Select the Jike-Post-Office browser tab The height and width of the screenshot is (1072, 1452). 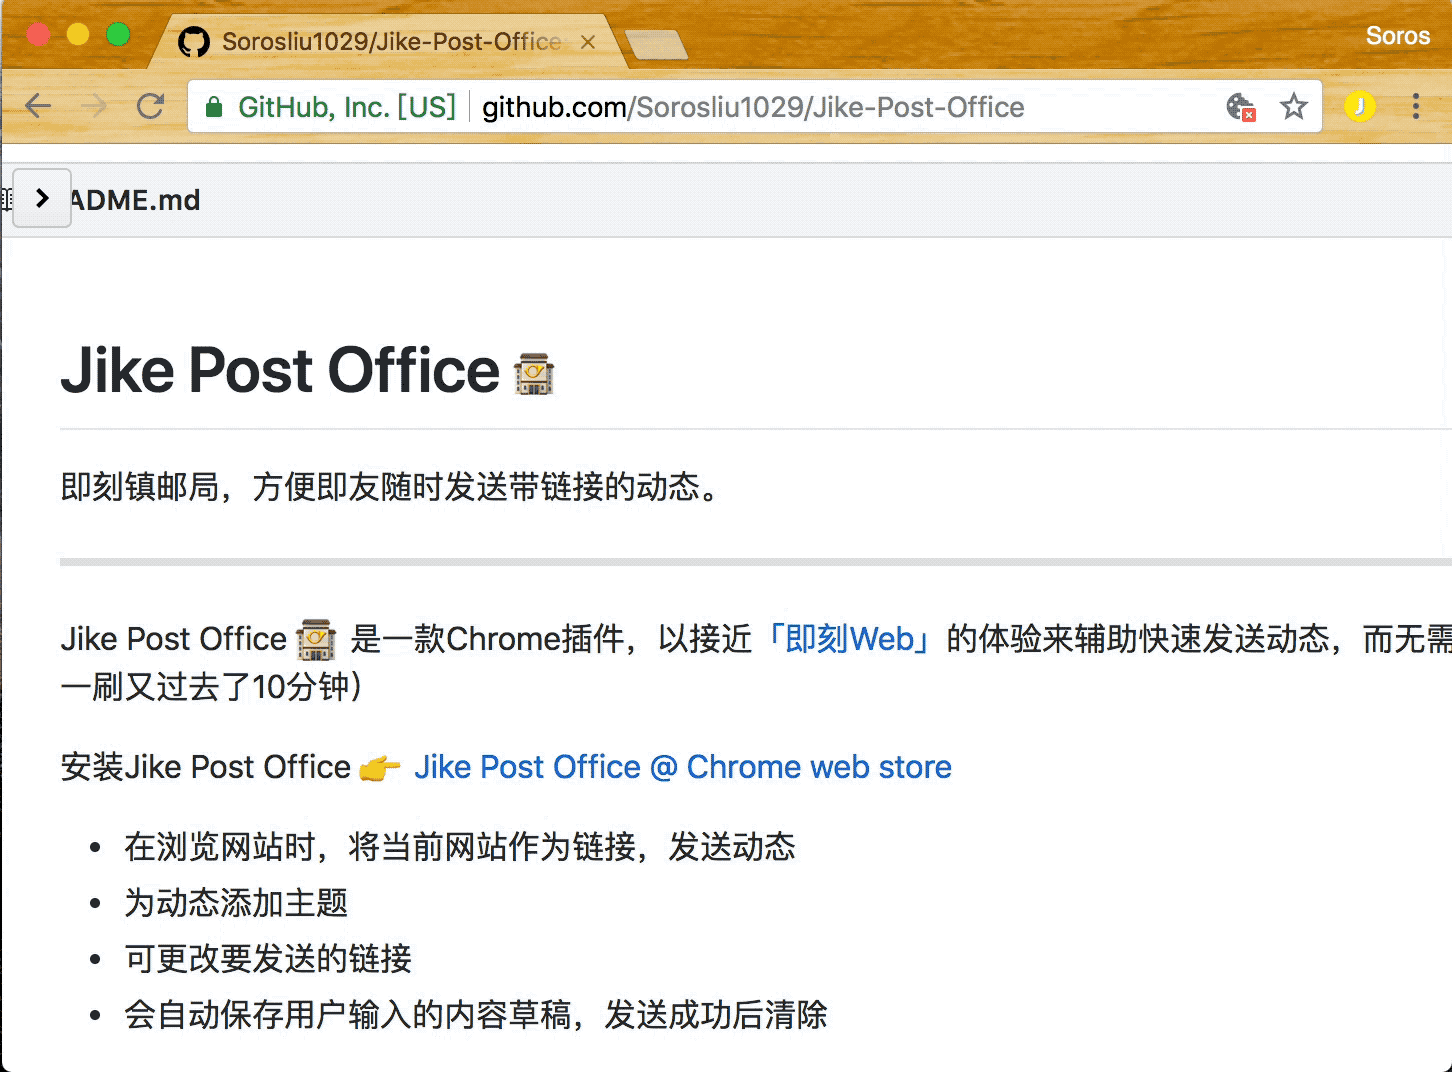click(x=390, y=42)
